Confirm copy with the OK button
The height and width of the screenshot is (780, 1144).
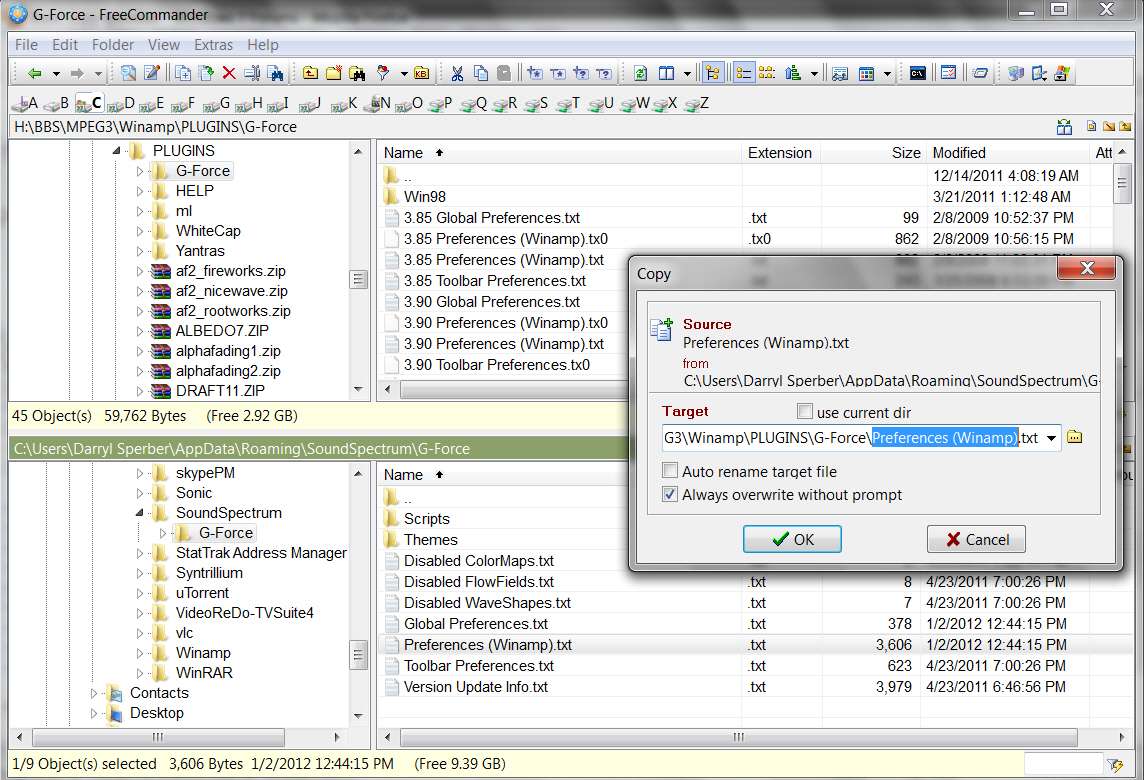pyautogui.click(x=792, y=539)
